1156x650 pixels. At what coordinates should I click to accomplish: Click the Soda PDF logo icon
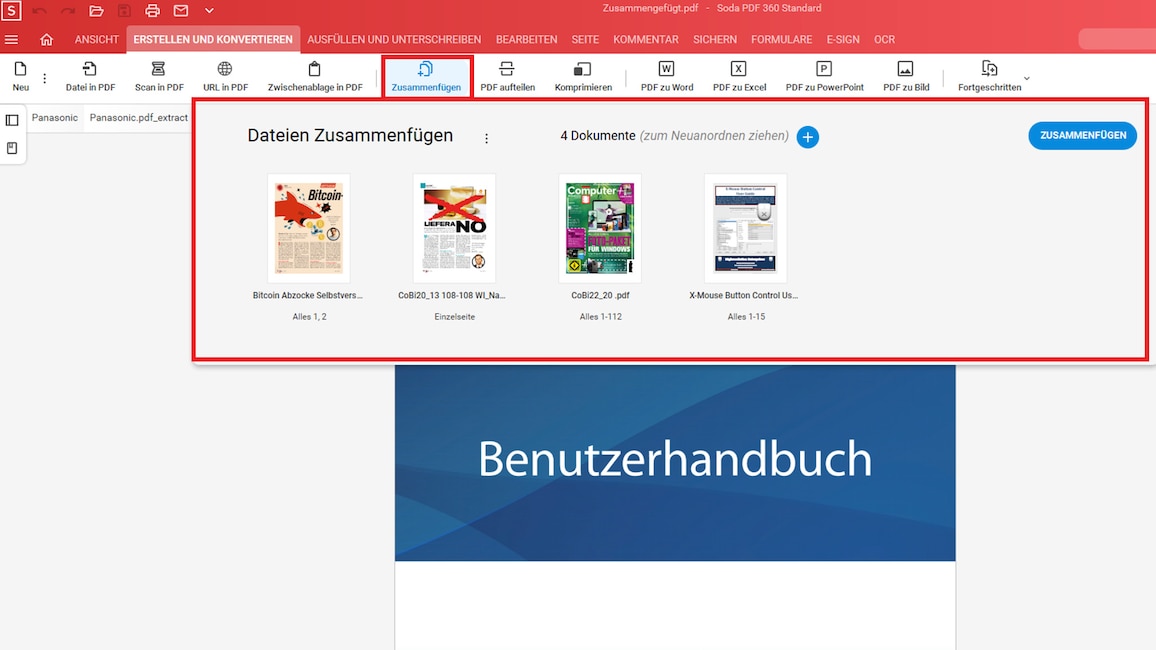point(11,10)
